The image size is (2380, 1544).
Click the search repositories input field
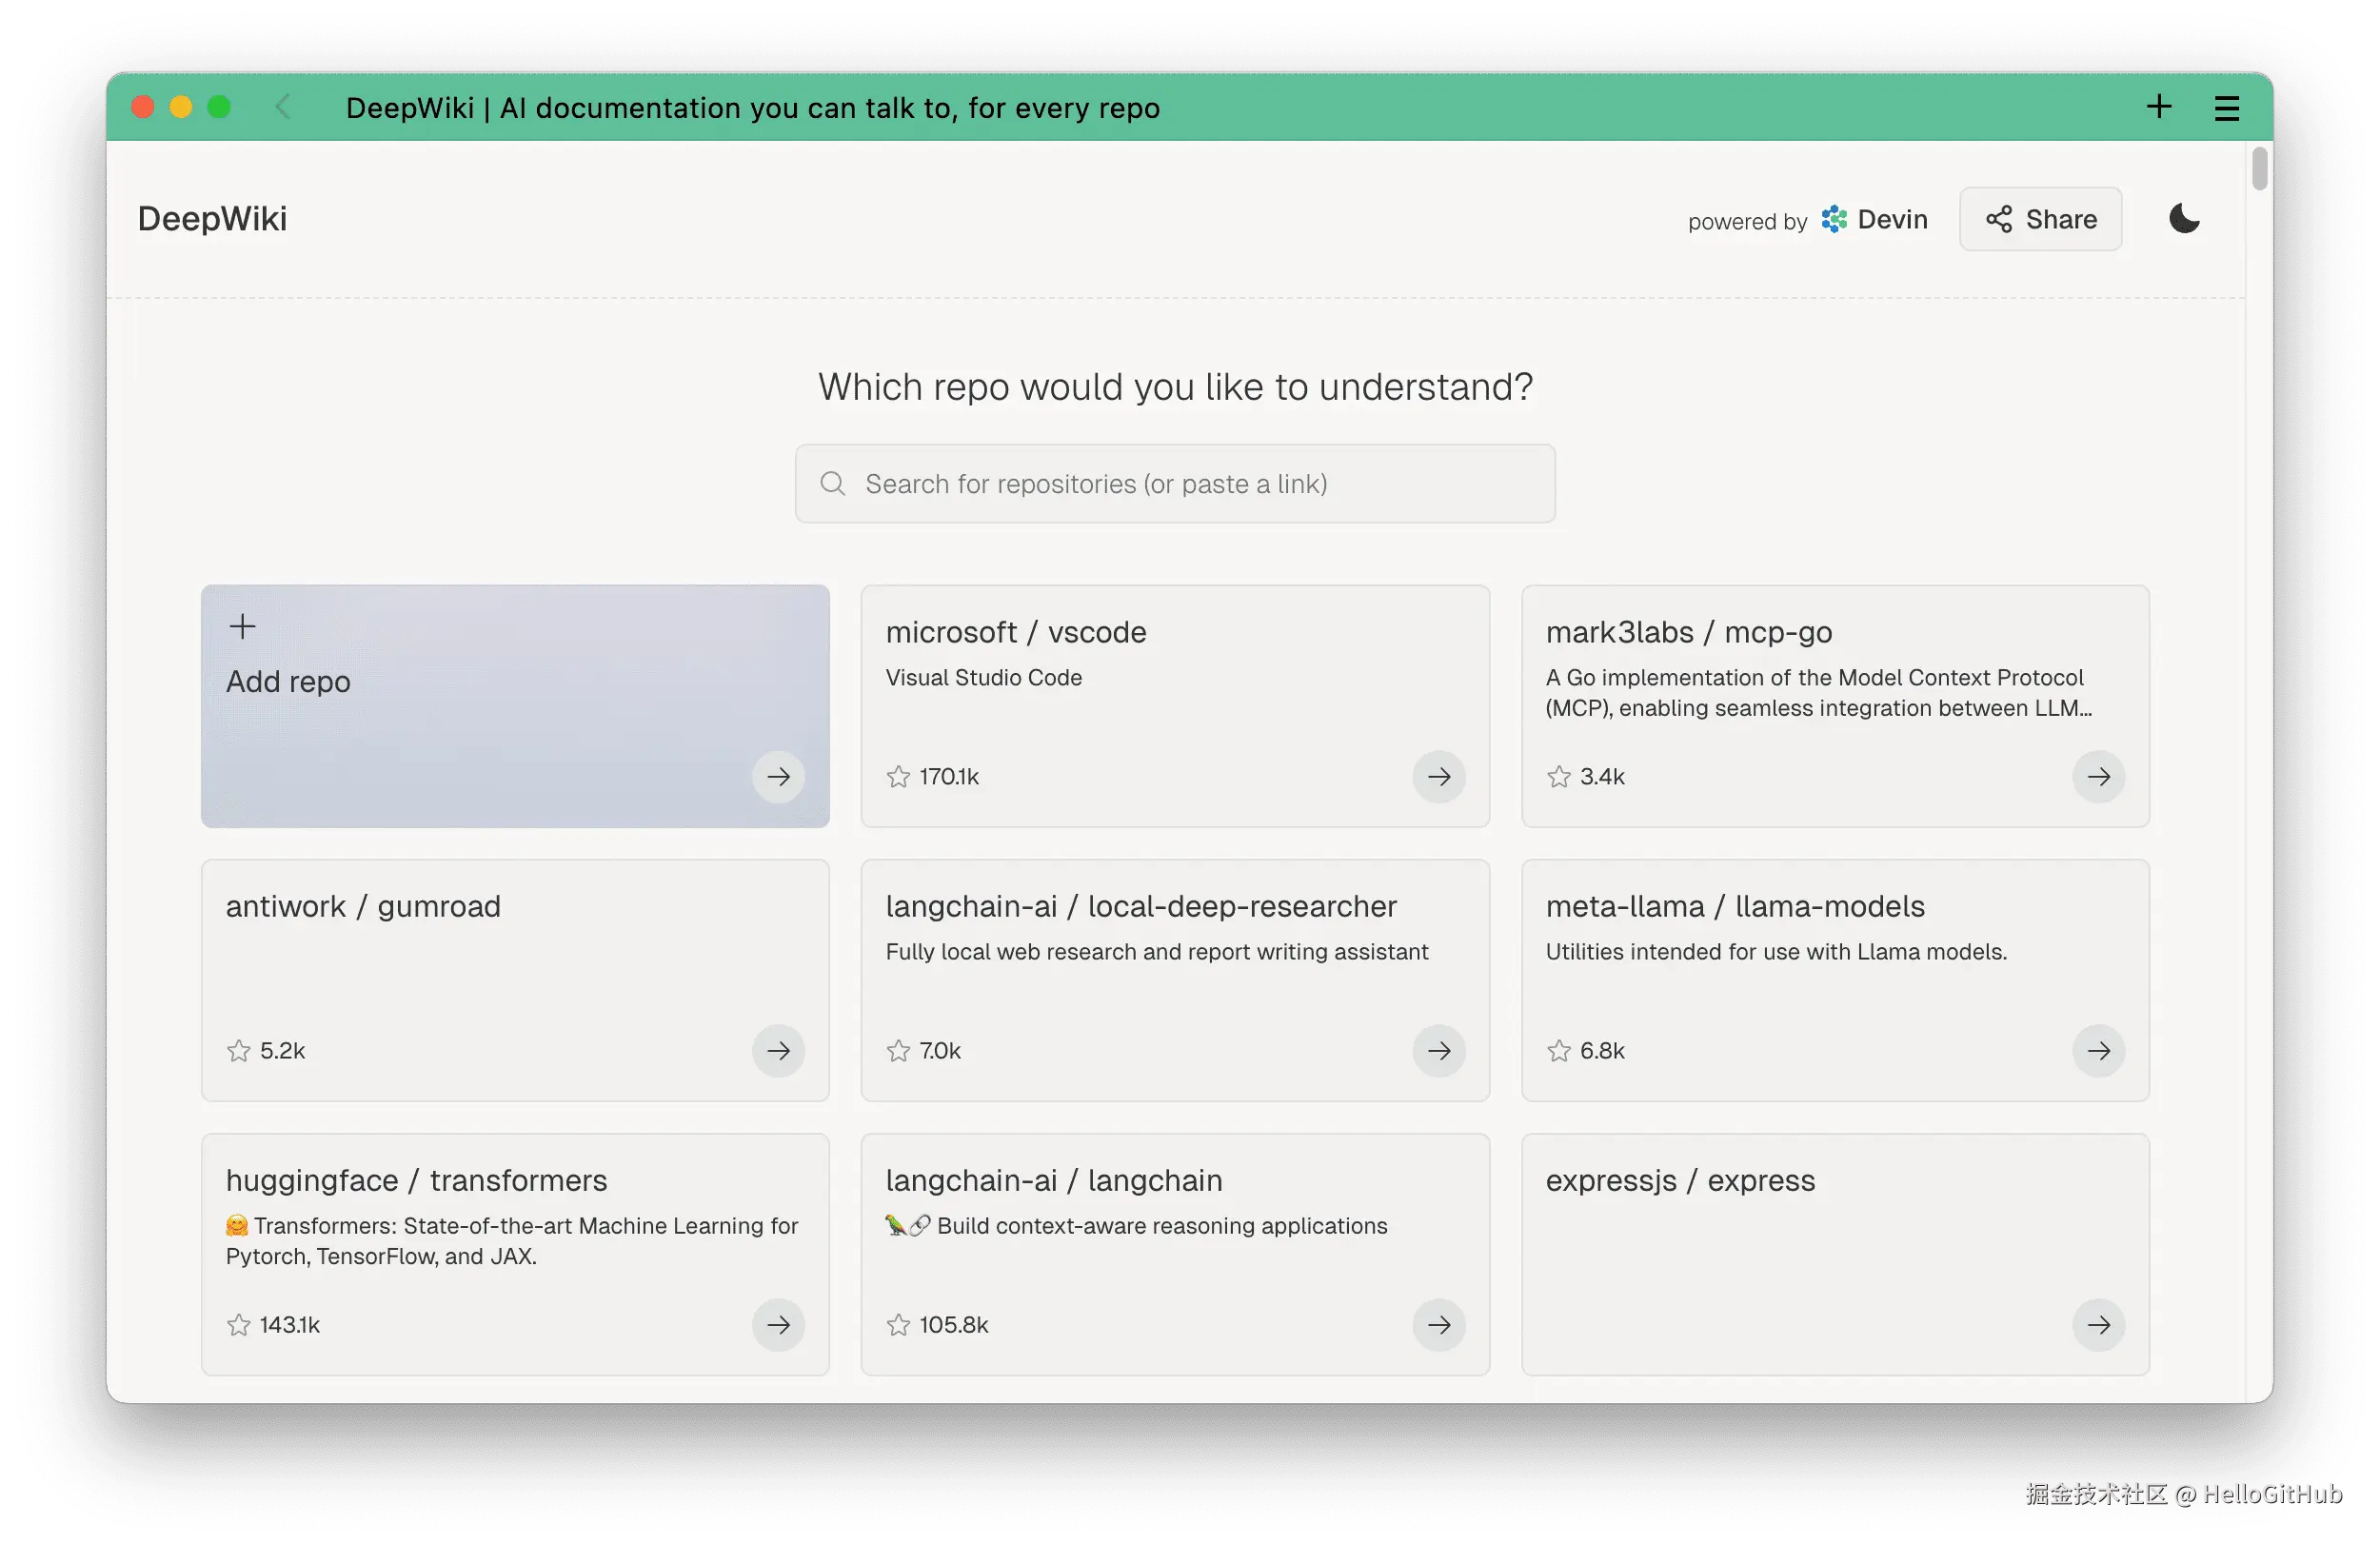(x=1175, y=484)
